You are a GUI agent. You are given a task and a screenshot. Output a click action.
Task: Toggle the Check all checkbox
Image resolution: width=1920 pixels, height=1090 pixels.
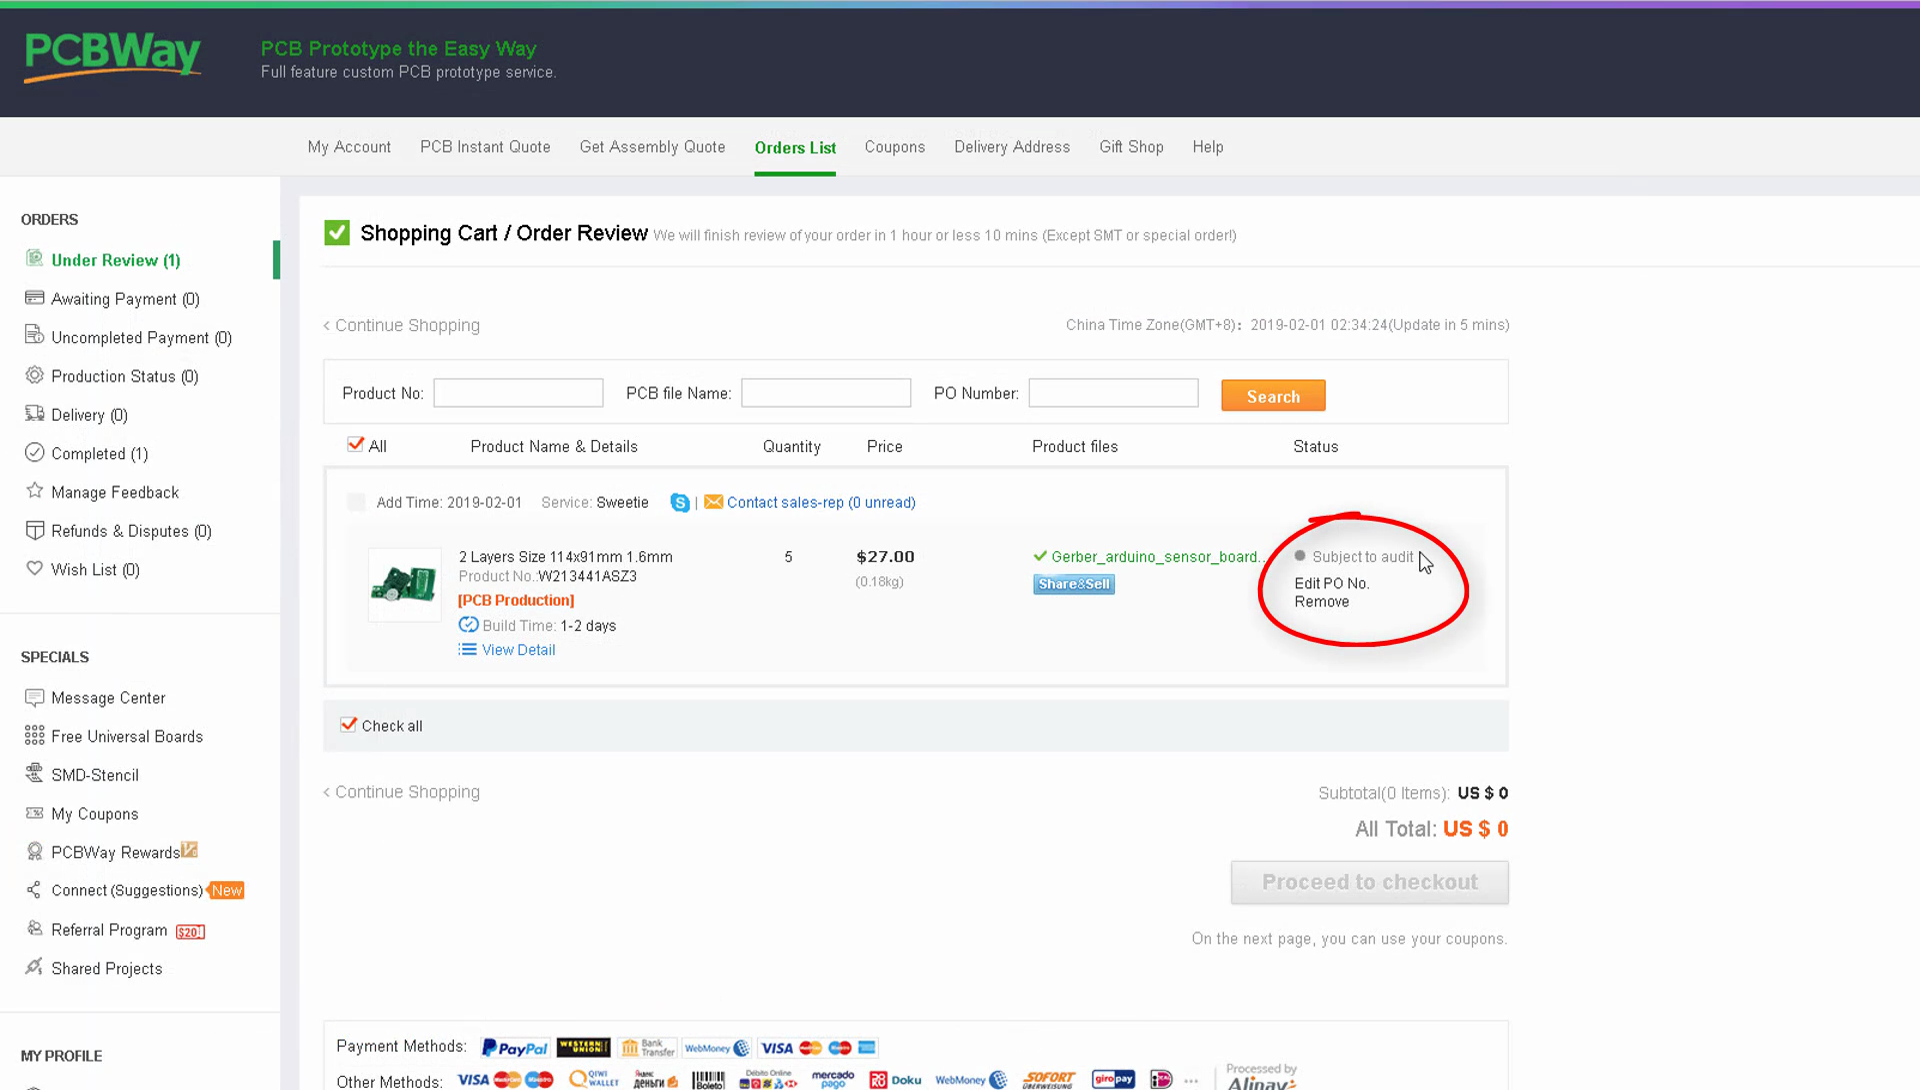coord(348,725)
